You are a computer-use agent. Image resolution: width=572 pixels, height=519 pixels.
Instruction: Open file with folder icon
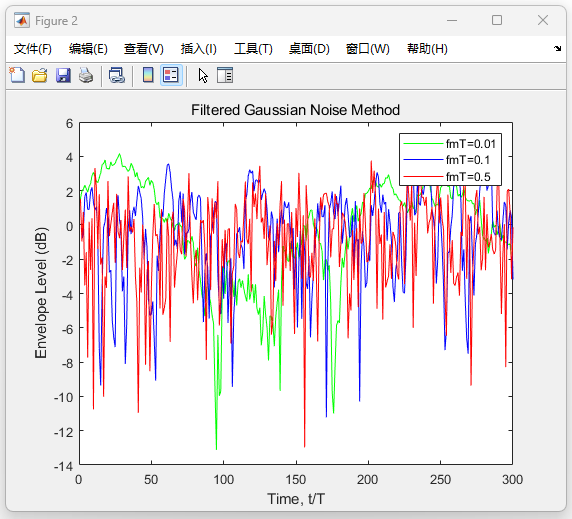(x=40, y=75)
